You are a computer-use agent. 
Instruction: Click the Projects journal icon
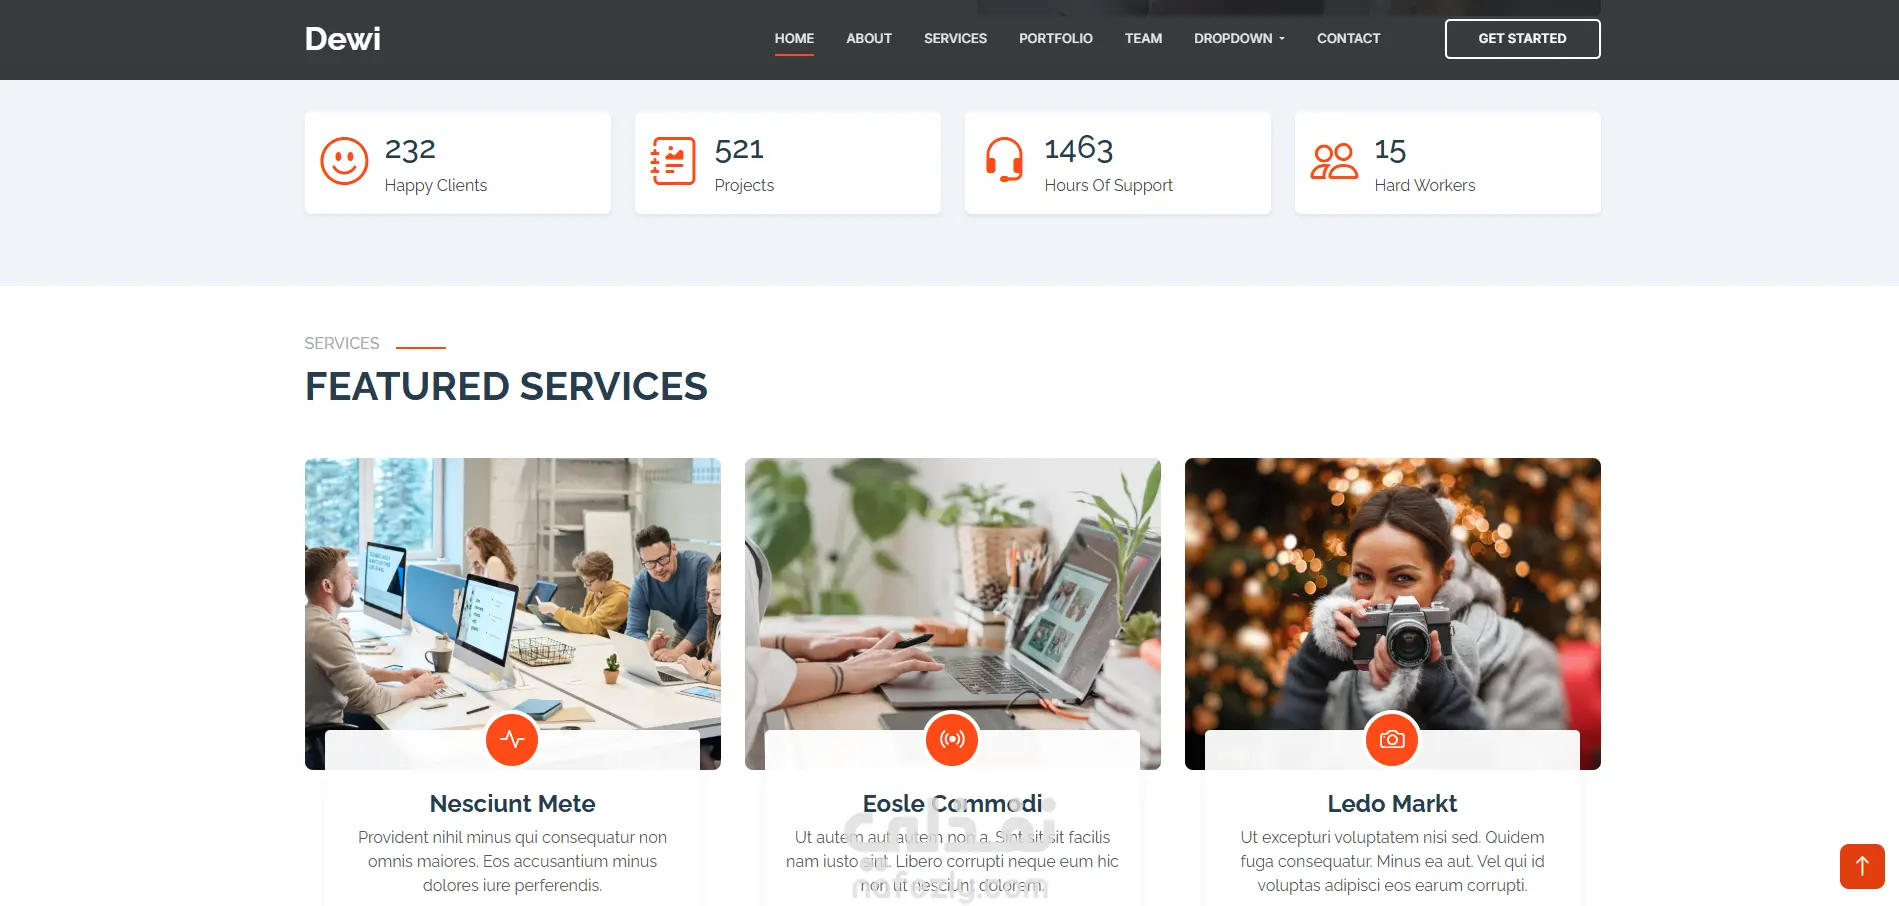[673, 161]
